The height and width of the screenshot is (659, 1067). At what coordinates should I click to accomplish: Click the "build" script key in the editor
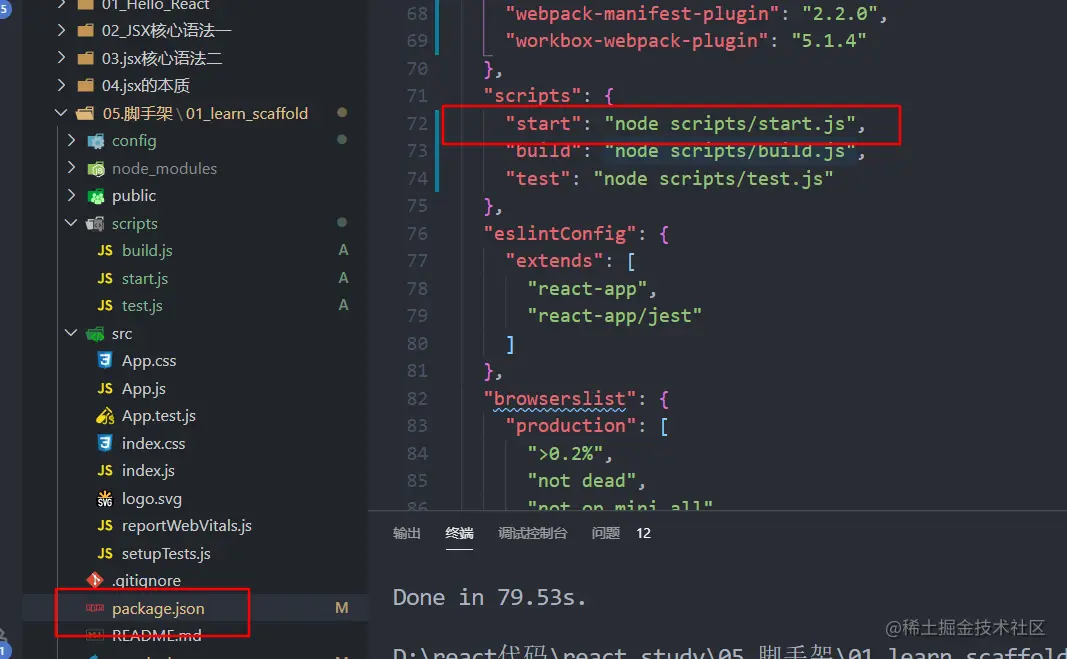coord(543,151)
